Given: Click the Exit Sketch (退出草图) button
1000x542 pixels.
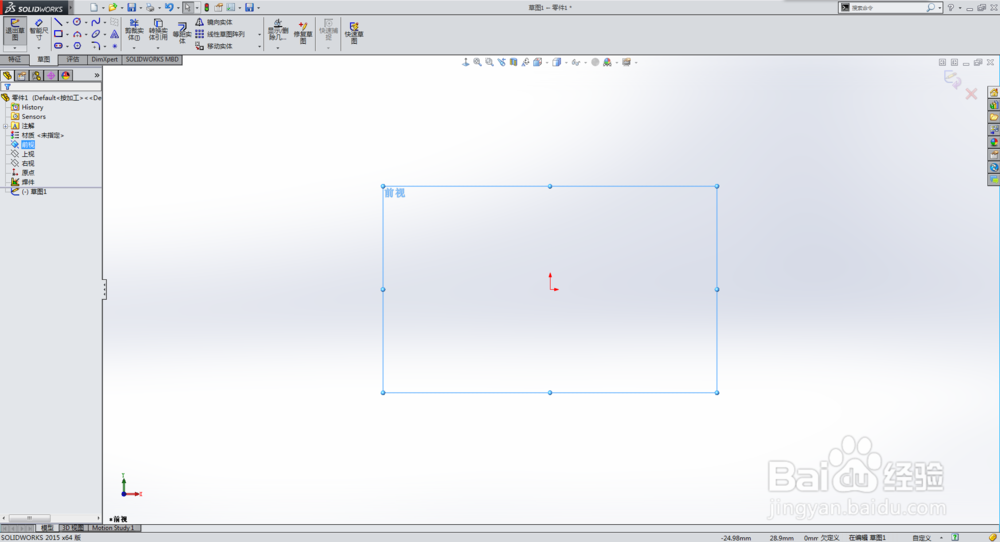Looking at the screenshot, I should (15, 31).
